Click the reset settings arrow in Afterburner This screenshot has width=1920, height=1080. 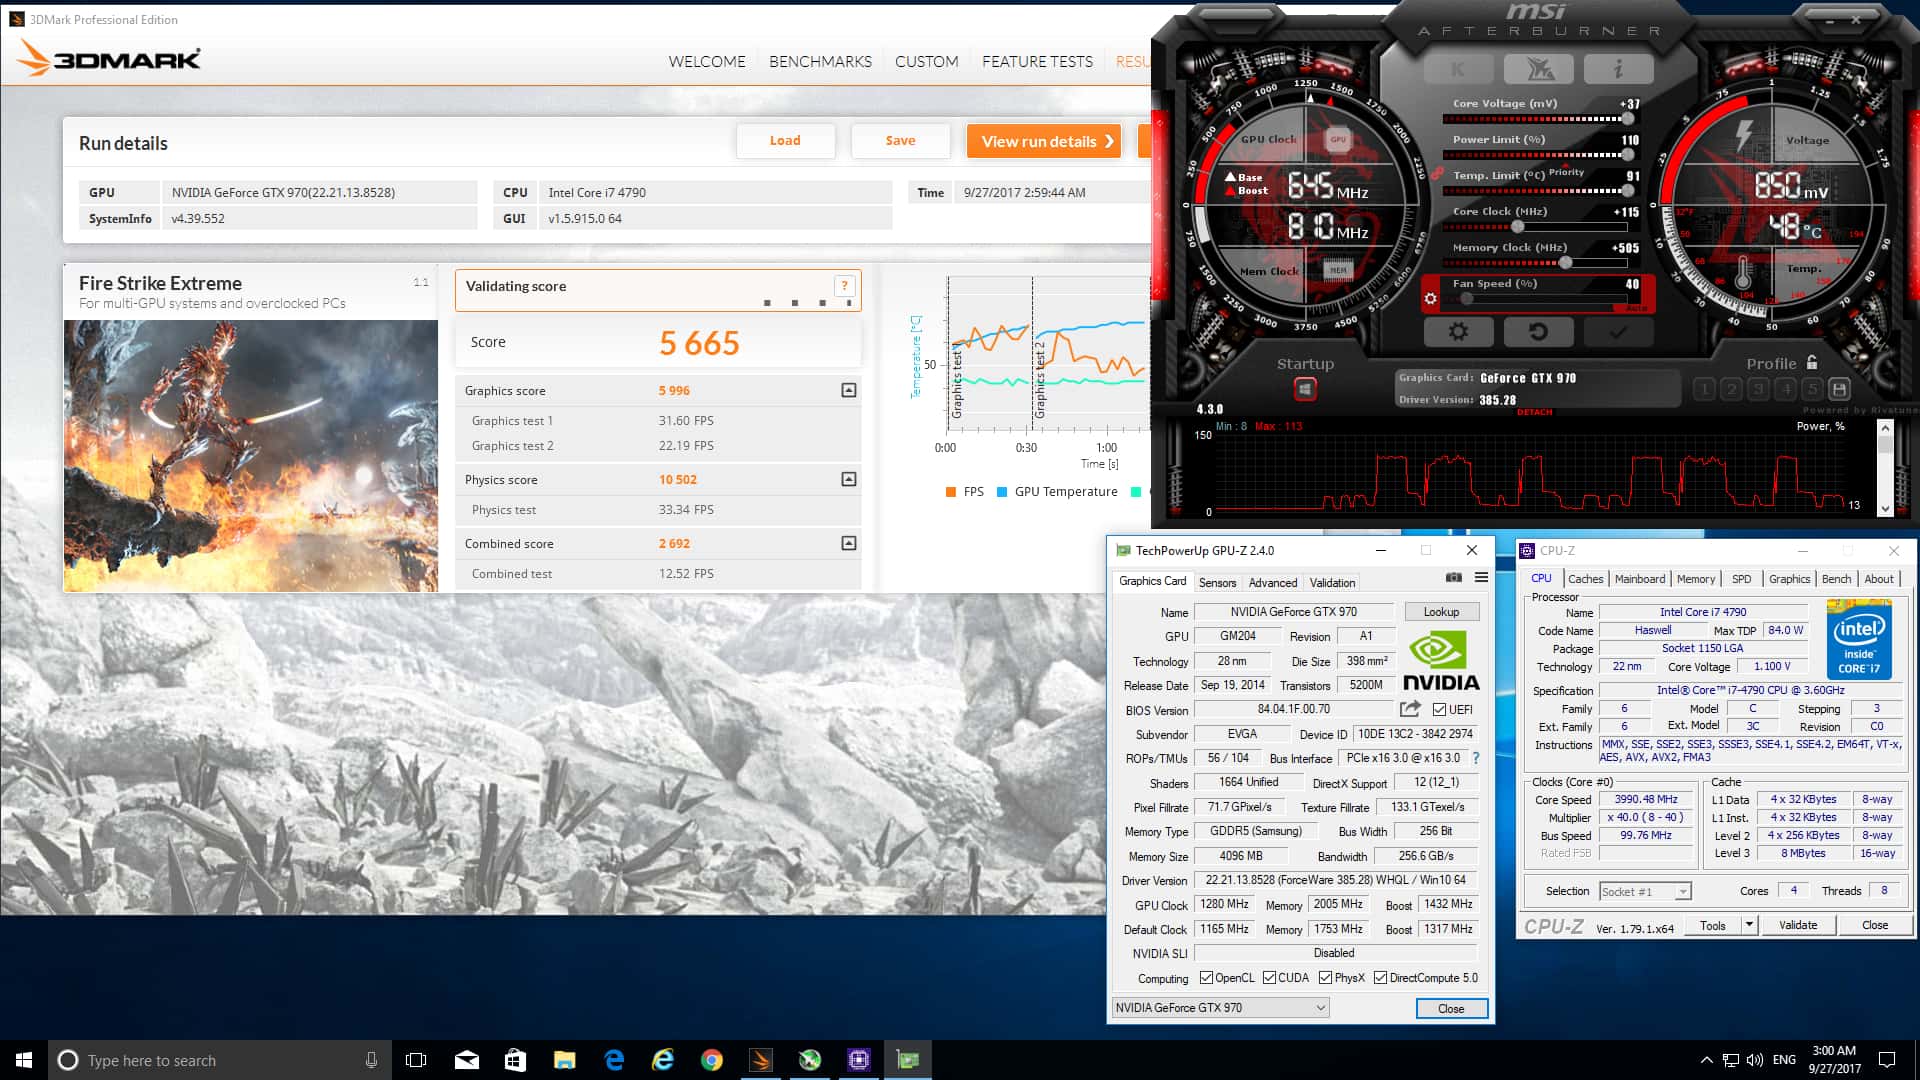[x=1538, y=332]
